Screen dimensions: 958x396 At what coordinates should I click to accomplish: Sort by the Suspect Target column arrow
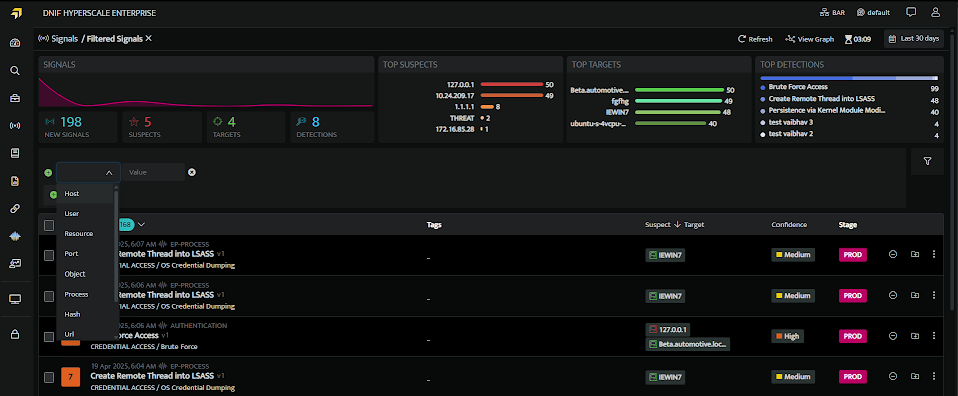[677, 224]
